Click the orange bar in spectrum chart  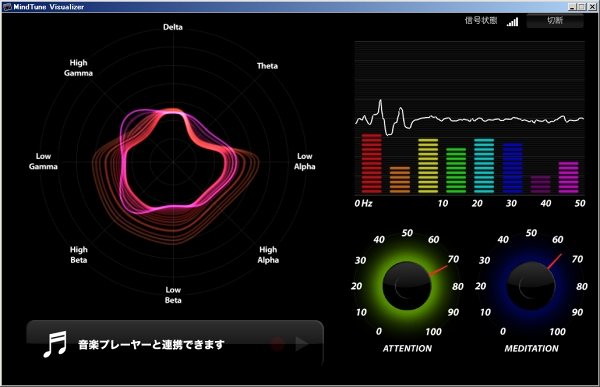(x=399, y=180)
